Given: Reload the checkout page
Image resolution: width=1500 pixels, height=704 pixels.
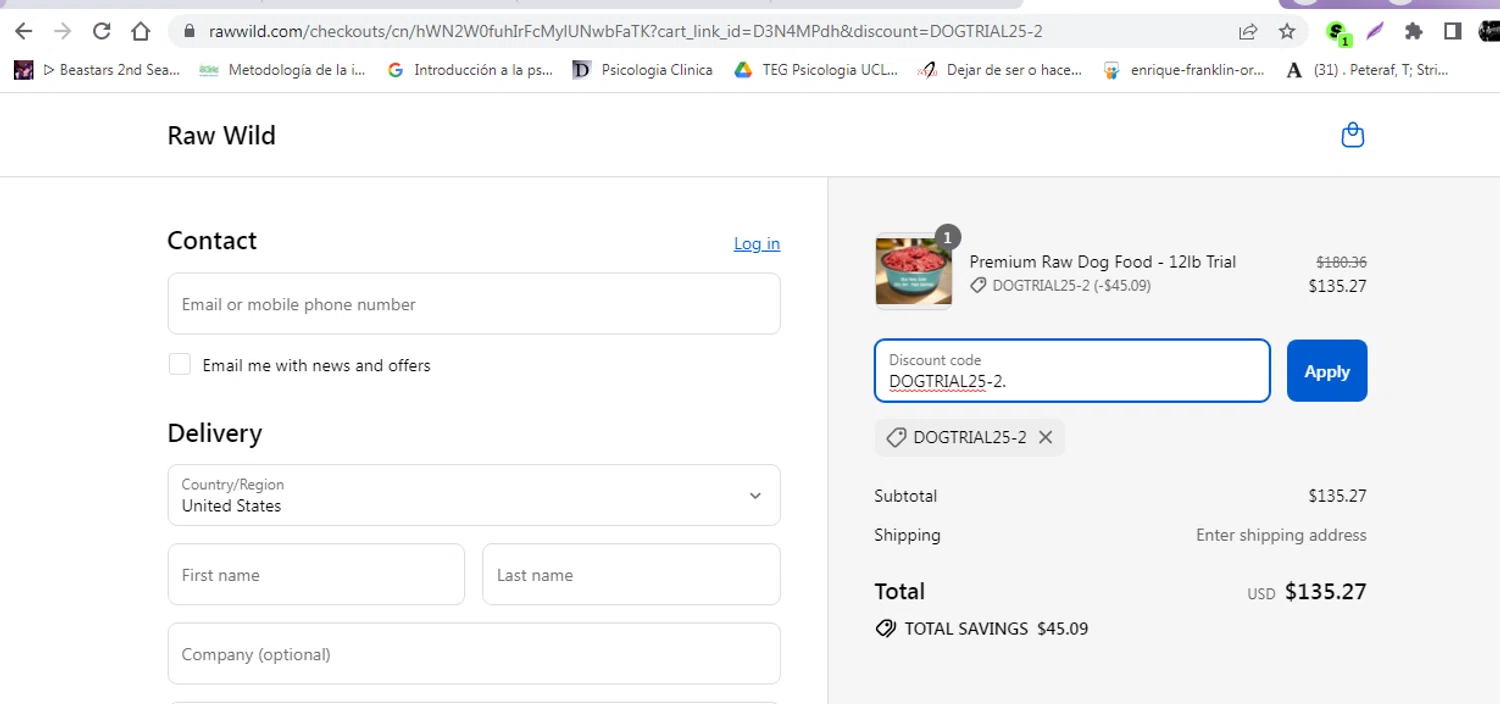Looking at the screenshot, I should point(101,31).
